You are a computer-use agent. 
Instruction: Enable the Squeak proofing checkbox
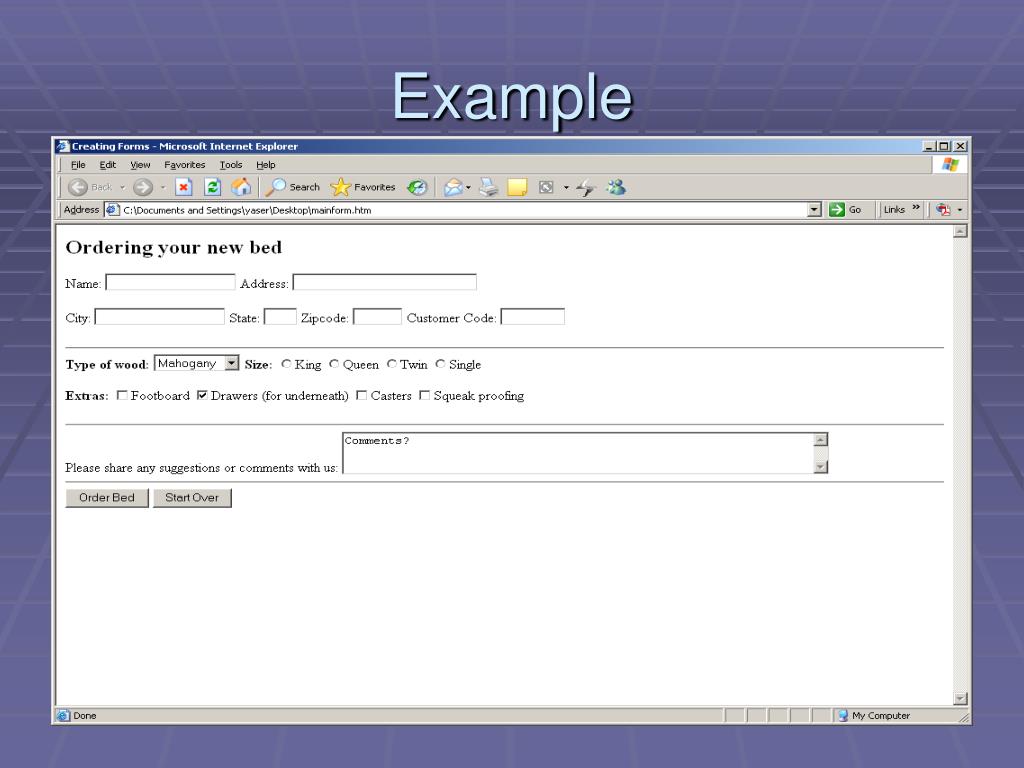pyautogui.click(x=424, y=395)
